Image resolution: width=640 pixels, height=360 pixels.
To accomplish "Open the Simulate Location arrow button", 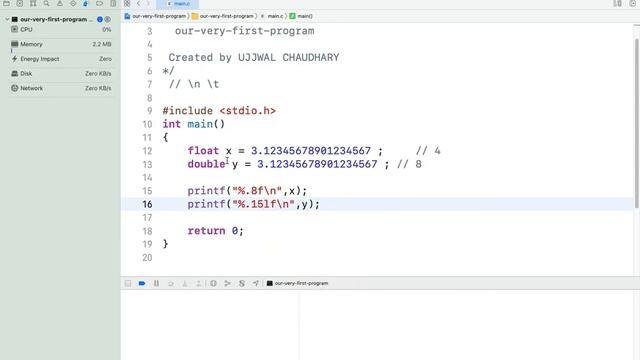I will [256, 283].
